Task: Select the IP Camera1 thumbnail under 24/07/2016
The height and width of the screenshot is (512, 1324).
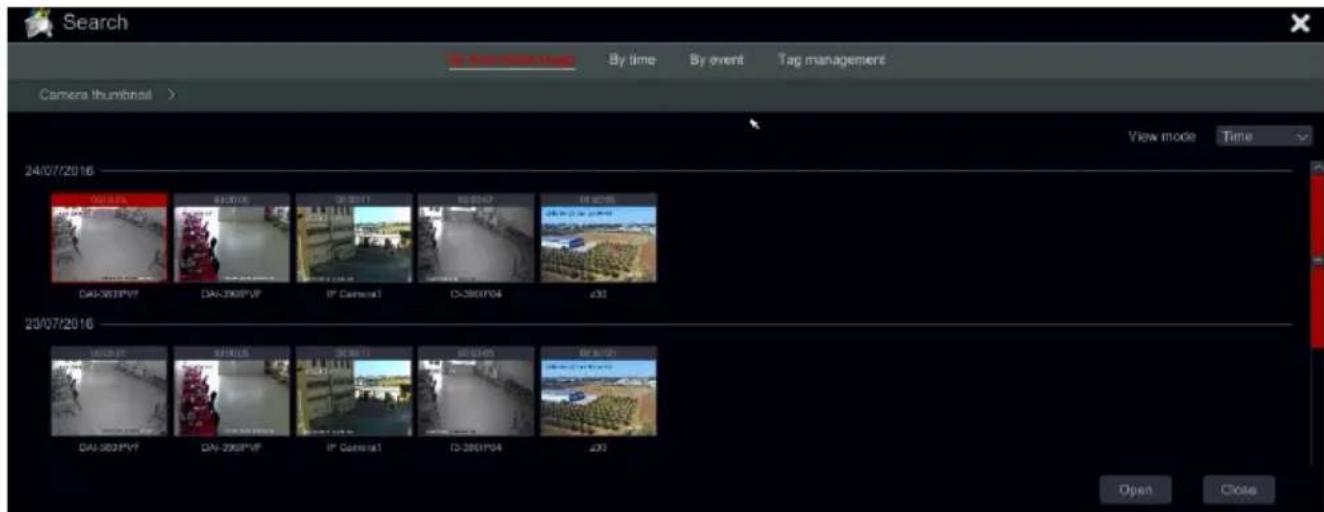Action: (x=354, y=238)
